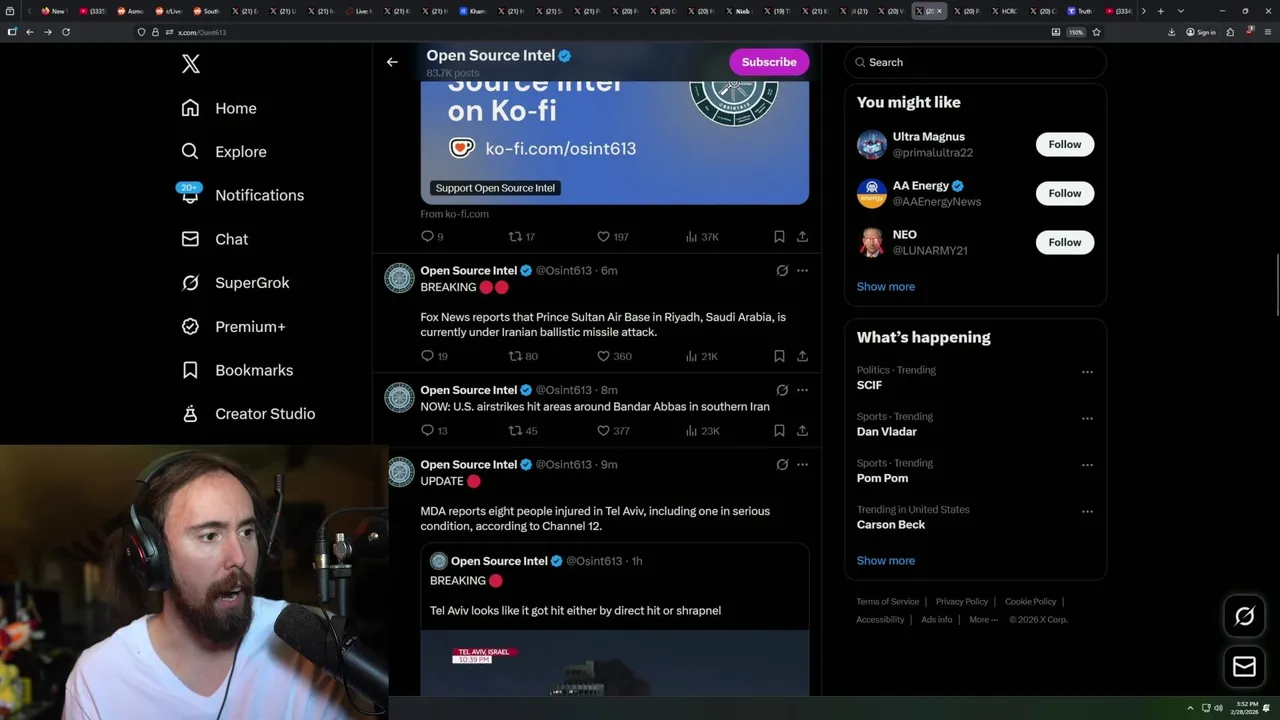Click Grok icon on Bandar Abbas post
Image resolution: width=1280 pixels, height=720 pixels.
tap(782, 390)
